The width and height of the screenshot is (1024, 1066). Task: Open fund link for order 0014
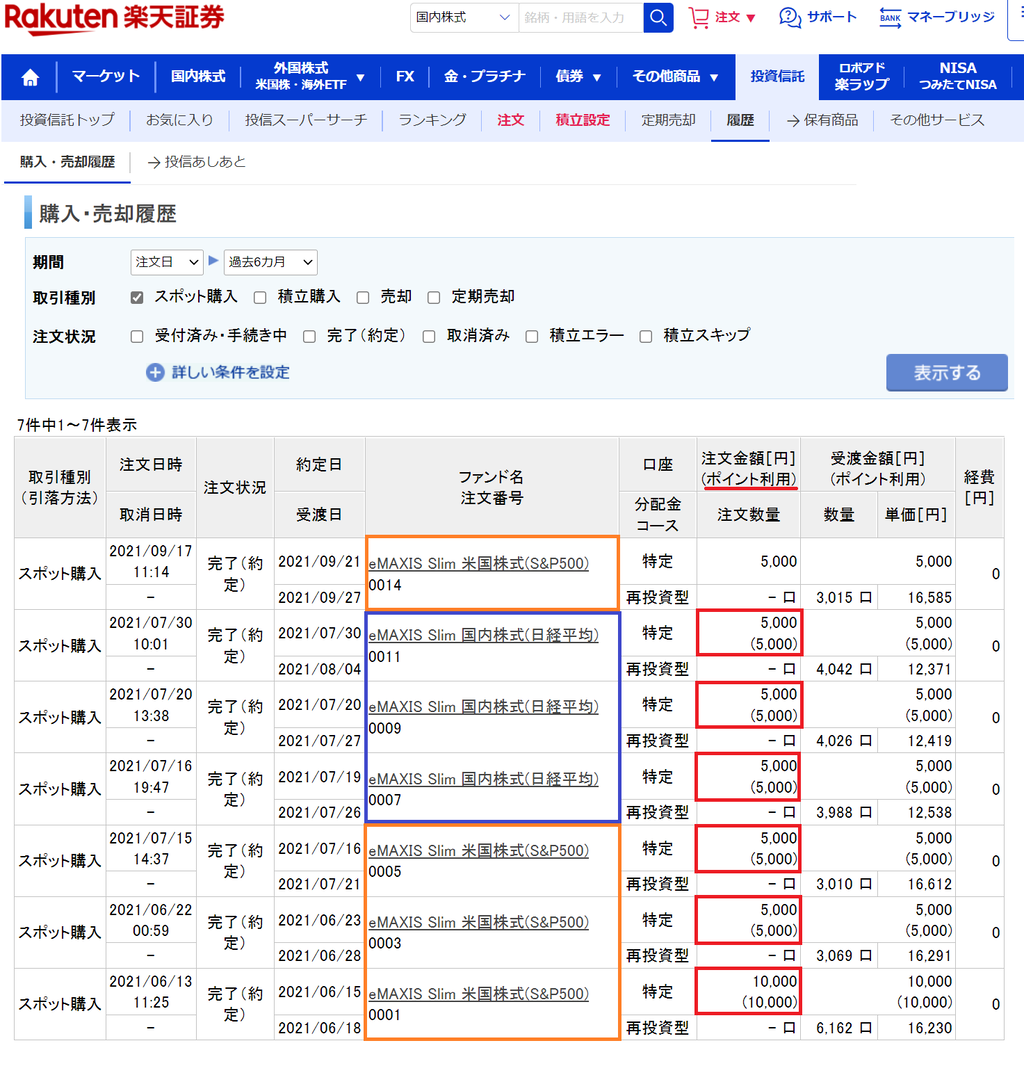[x=479, y=564]
